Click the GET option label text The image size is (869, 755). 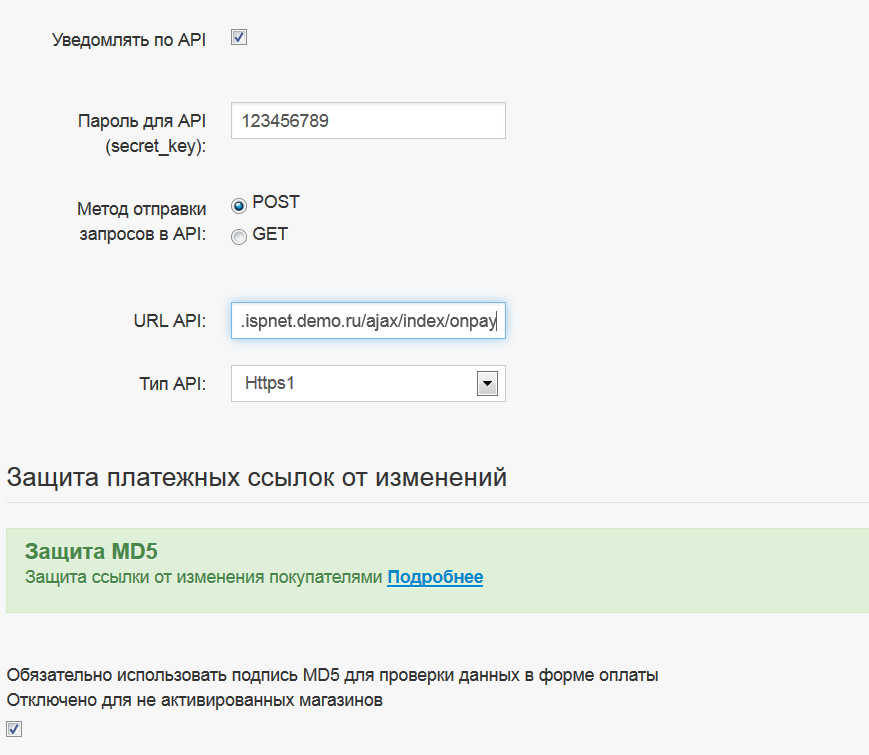pos(270,234)
